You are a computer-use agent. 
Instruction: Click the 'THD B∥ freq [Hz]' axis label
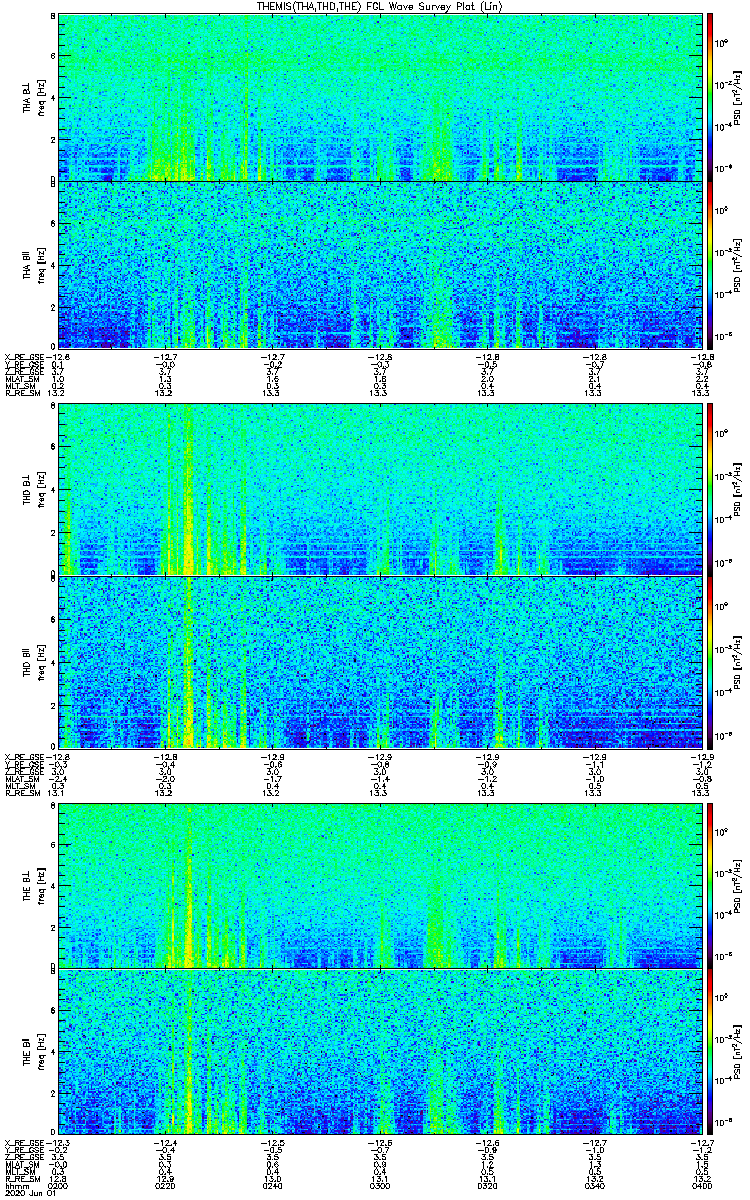coord(33,660)
